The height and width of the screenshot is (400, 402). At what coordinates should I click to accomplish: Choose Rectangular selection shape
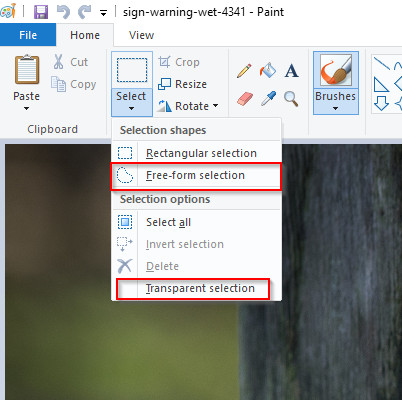coord(197,153)
